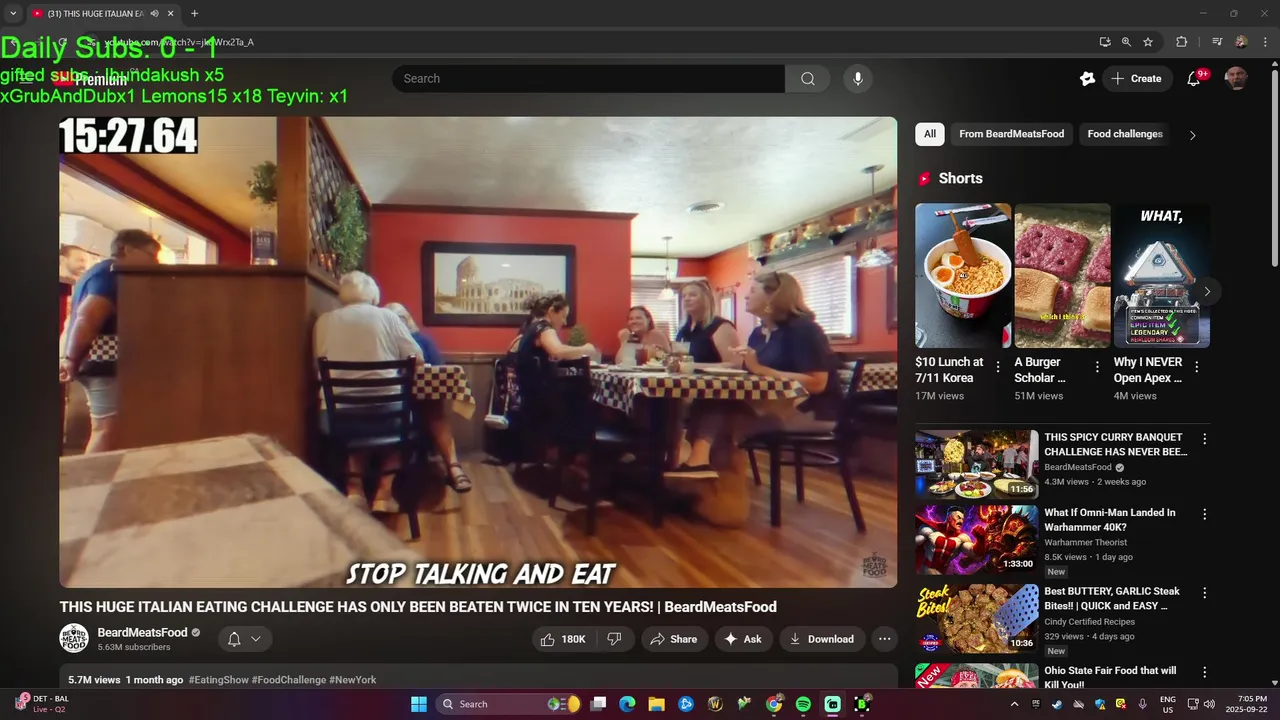Play the Omni-Man Warhammer 40K thumbnail
This screenshot has width=1280, height=720.
coord(977,539)
